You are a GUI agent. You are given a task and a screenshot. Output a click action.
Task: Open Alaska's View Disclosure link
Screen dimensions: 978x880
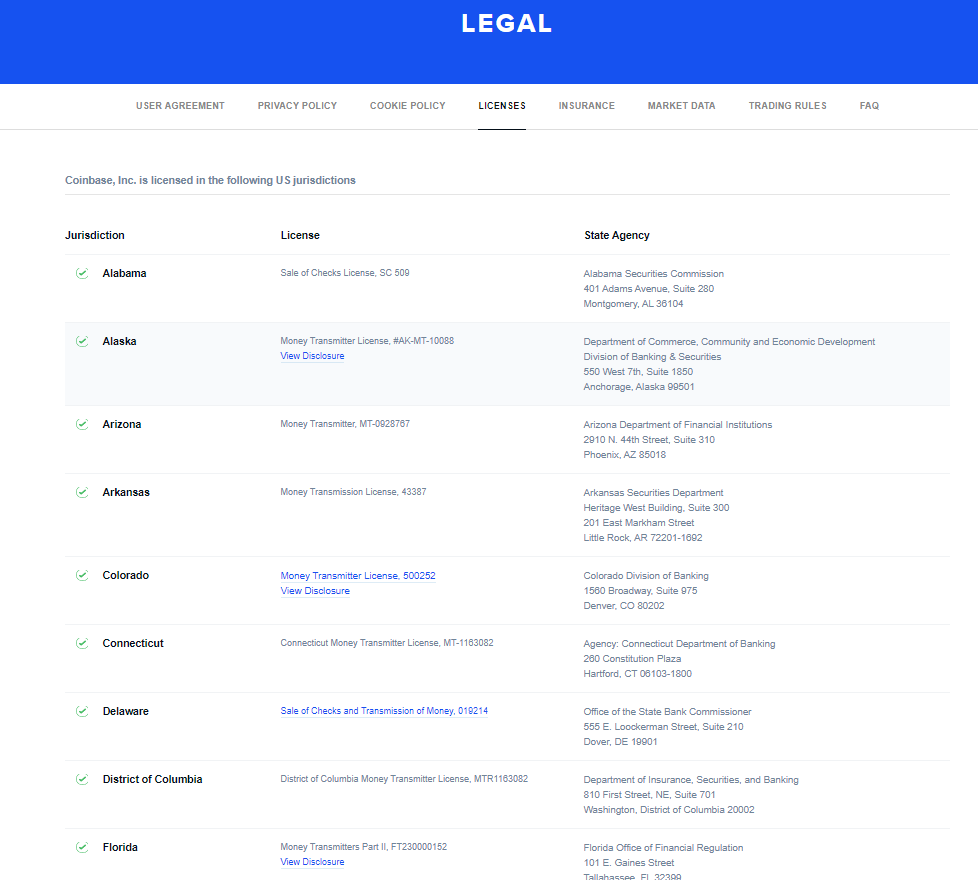pos(312,356)
